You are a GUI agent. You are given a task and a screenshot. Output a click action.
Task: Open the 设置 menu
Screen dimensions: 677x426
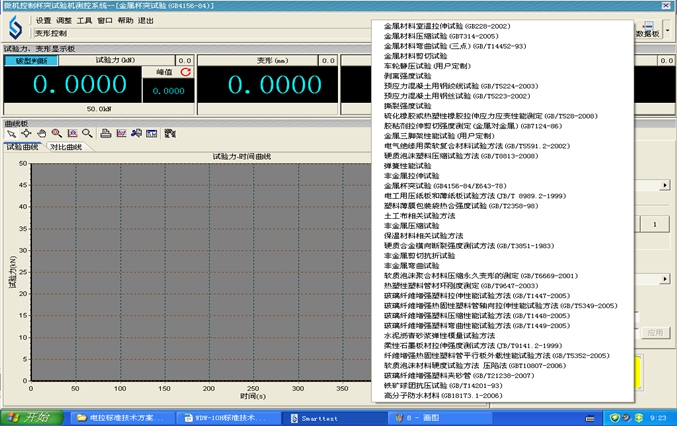click(x=43, y=20)
